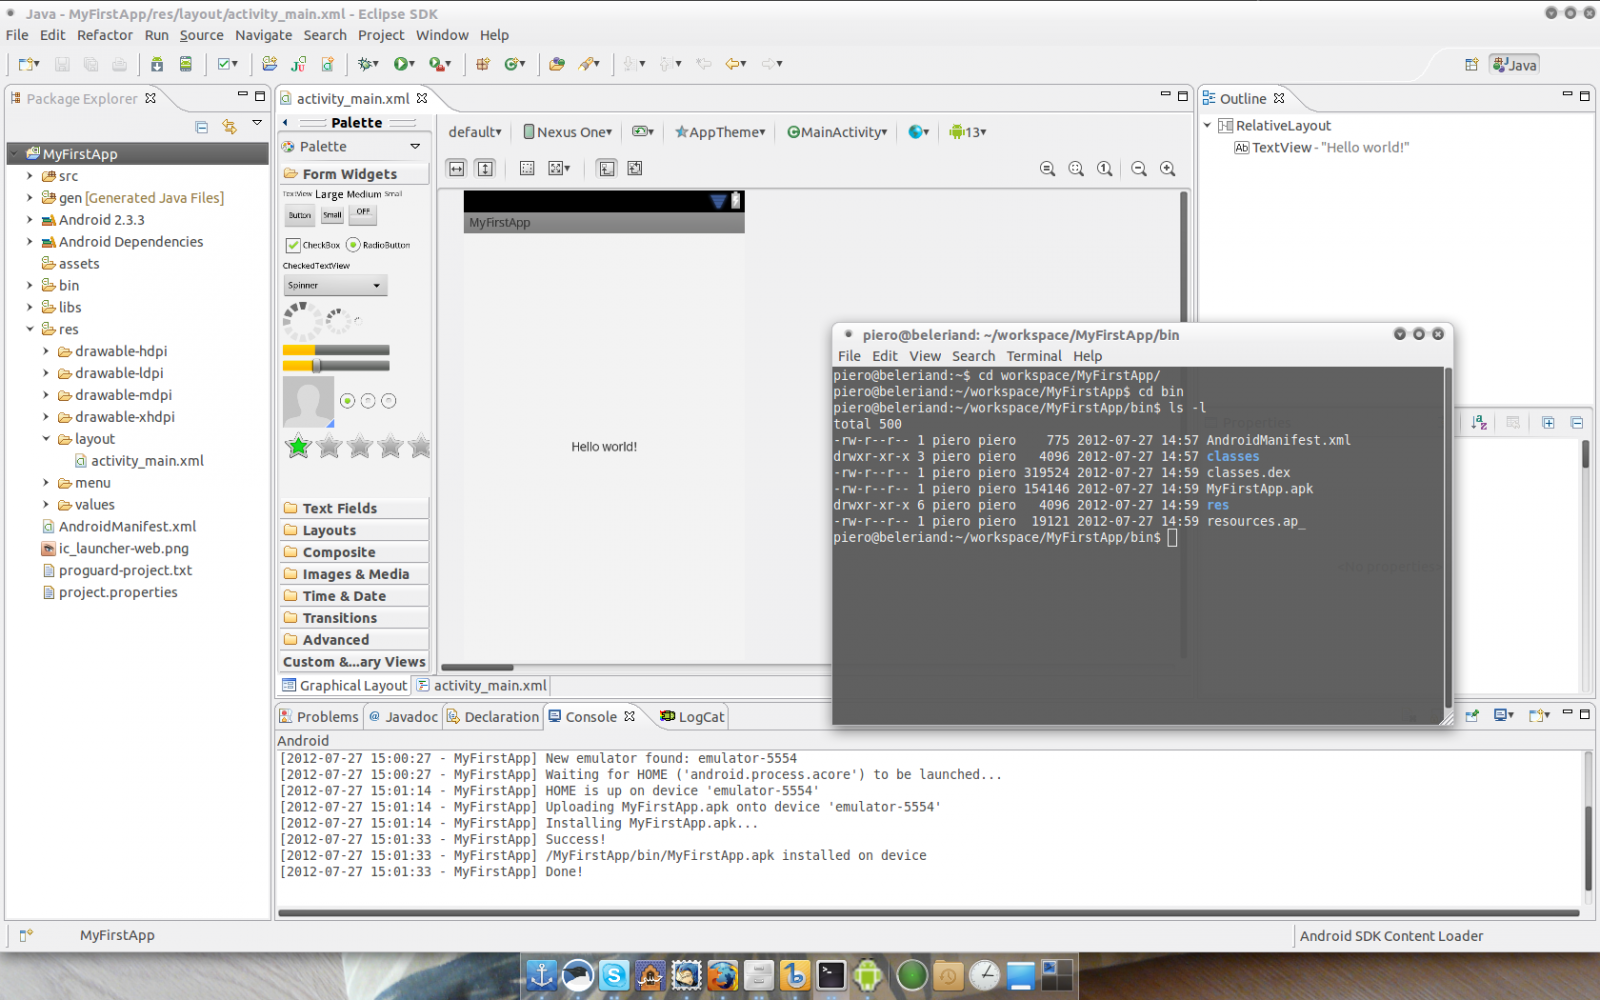Open the Text Fields palette category

click(339, 509)
